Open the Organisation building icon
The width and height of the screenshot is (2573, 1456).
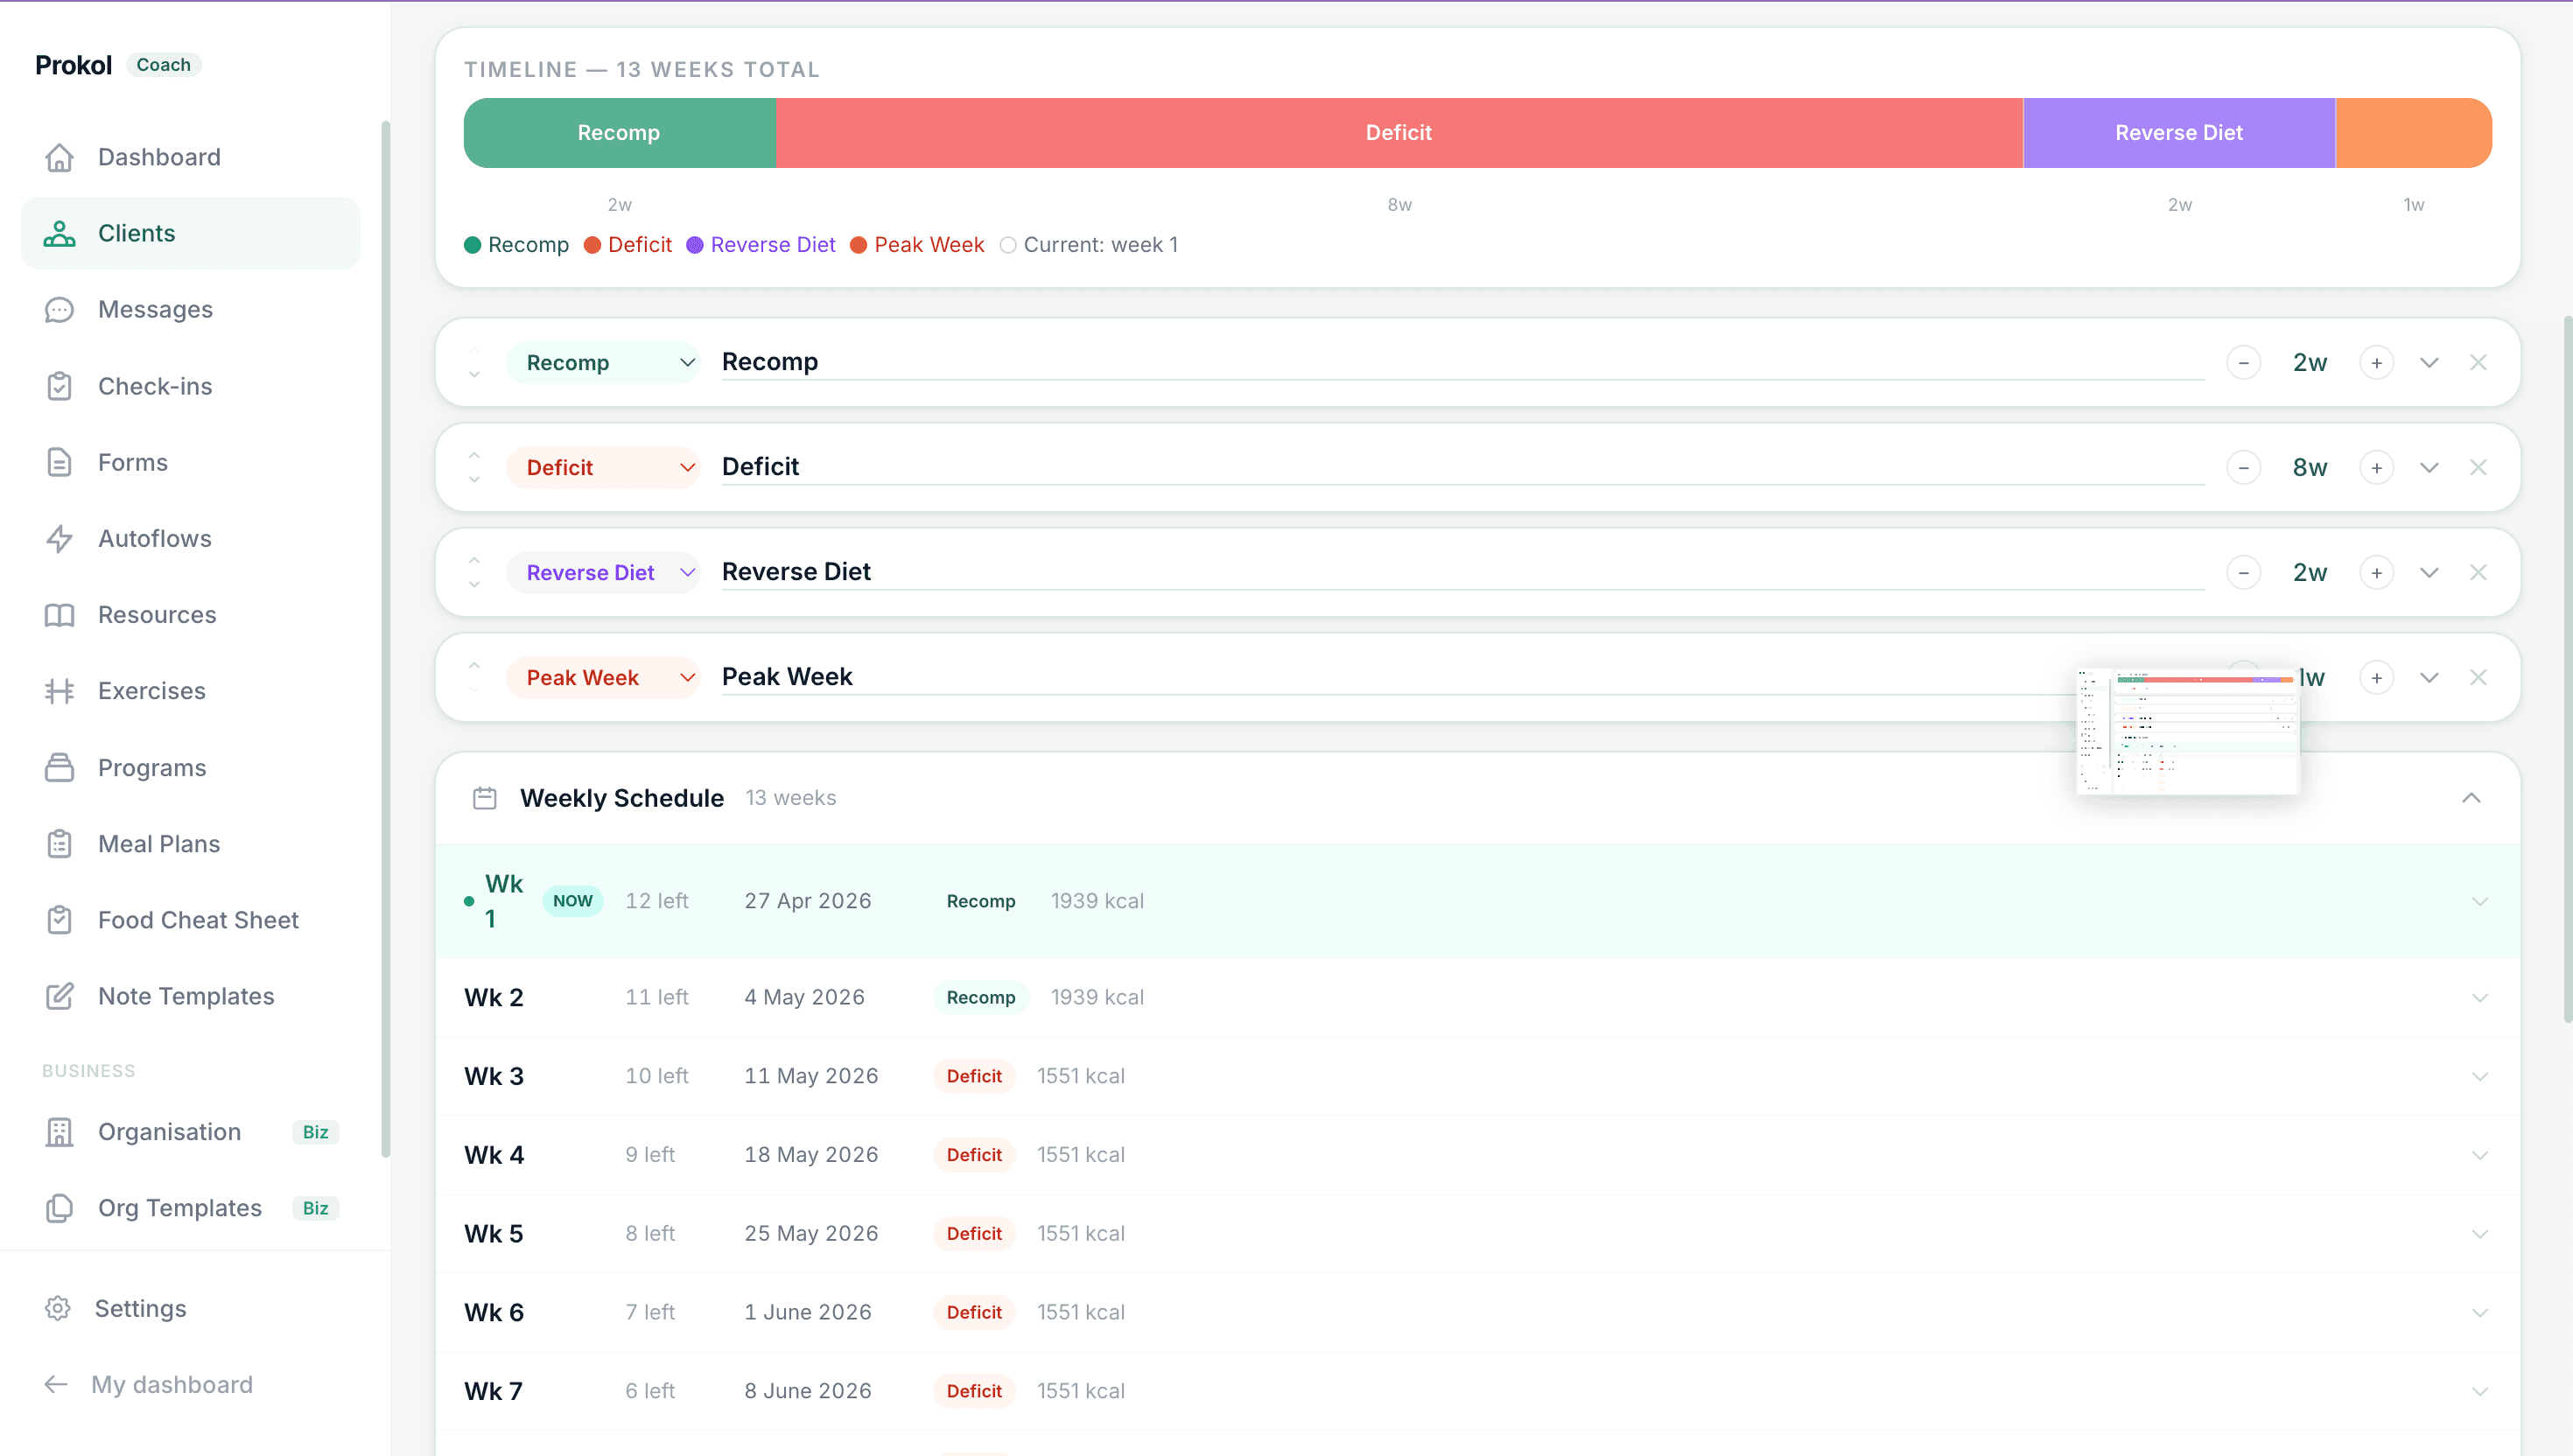(x=59, y=1132)
